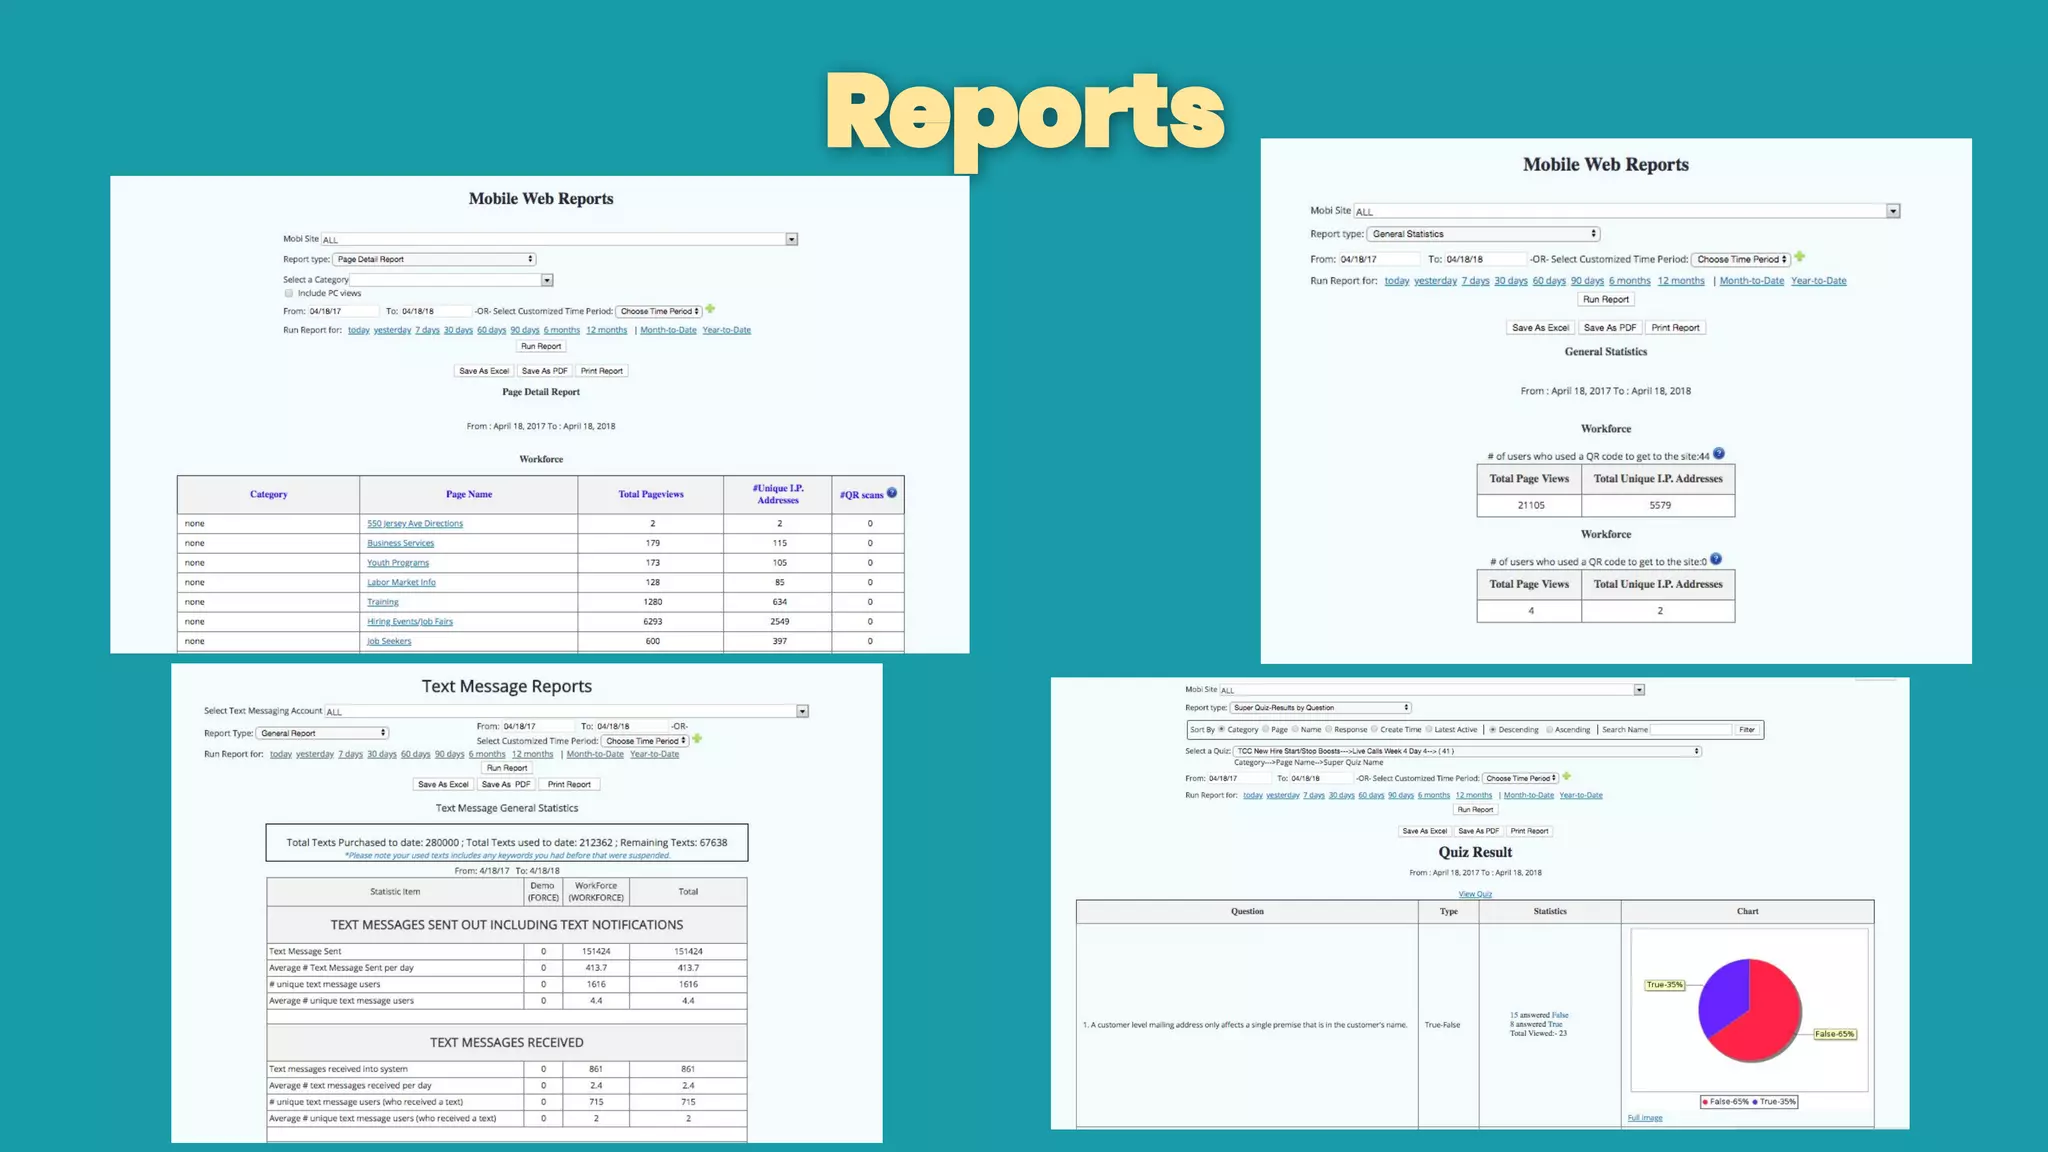Select Sort By Name radio button

(1295, 729)
